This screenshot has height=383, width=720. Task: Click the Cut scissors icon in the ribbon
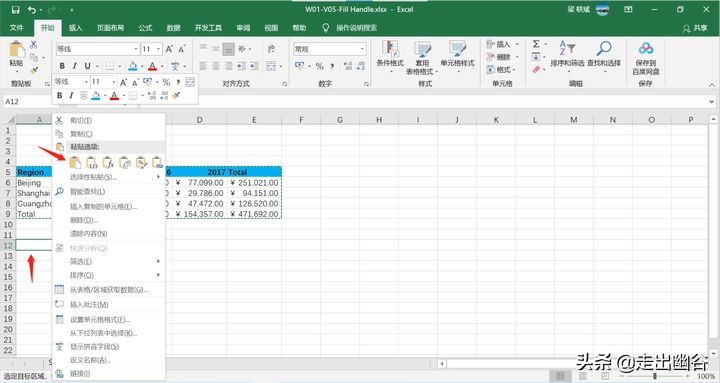(x=34, y=45)
